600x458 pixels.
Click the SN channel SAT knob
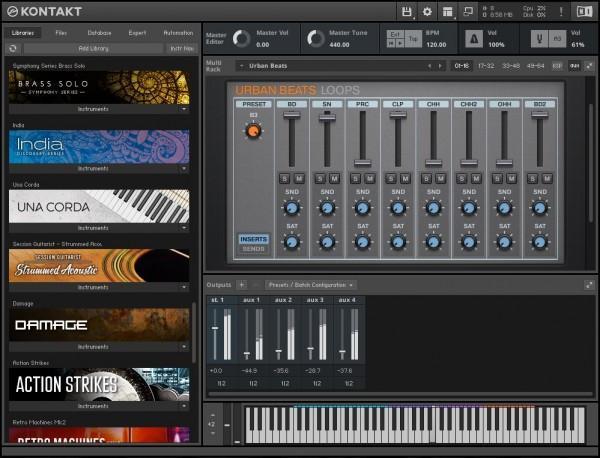(x=327, y=242)
